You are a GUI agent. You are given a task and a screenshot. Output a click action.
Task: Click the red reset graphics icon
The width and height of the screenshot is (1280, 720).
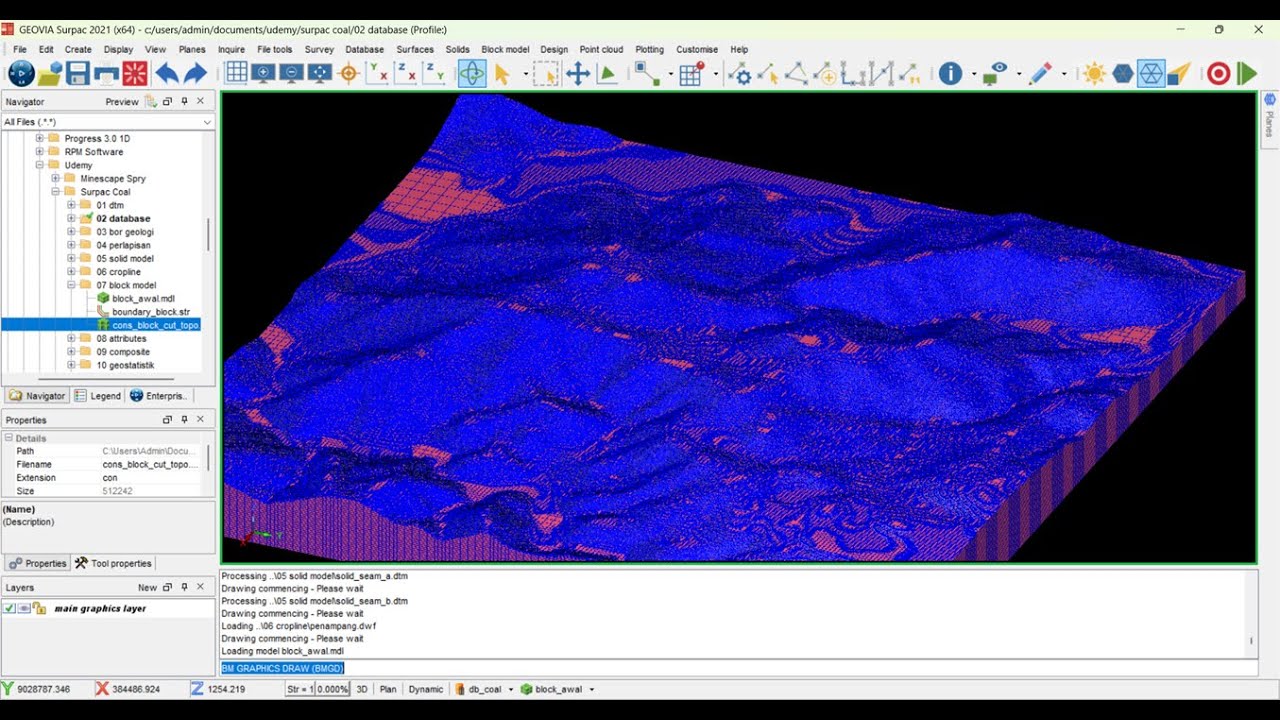tap(135, 73)
